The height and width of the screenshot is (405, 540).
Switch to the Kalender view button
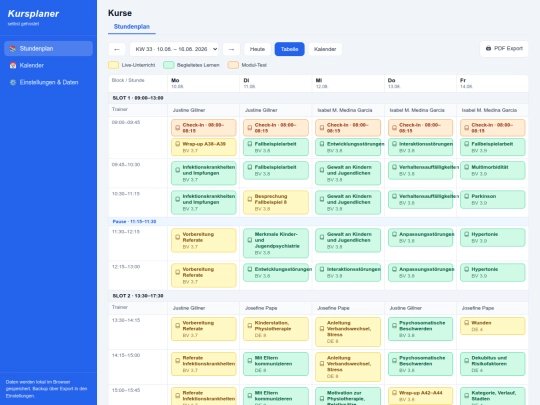tap(325, 49)
